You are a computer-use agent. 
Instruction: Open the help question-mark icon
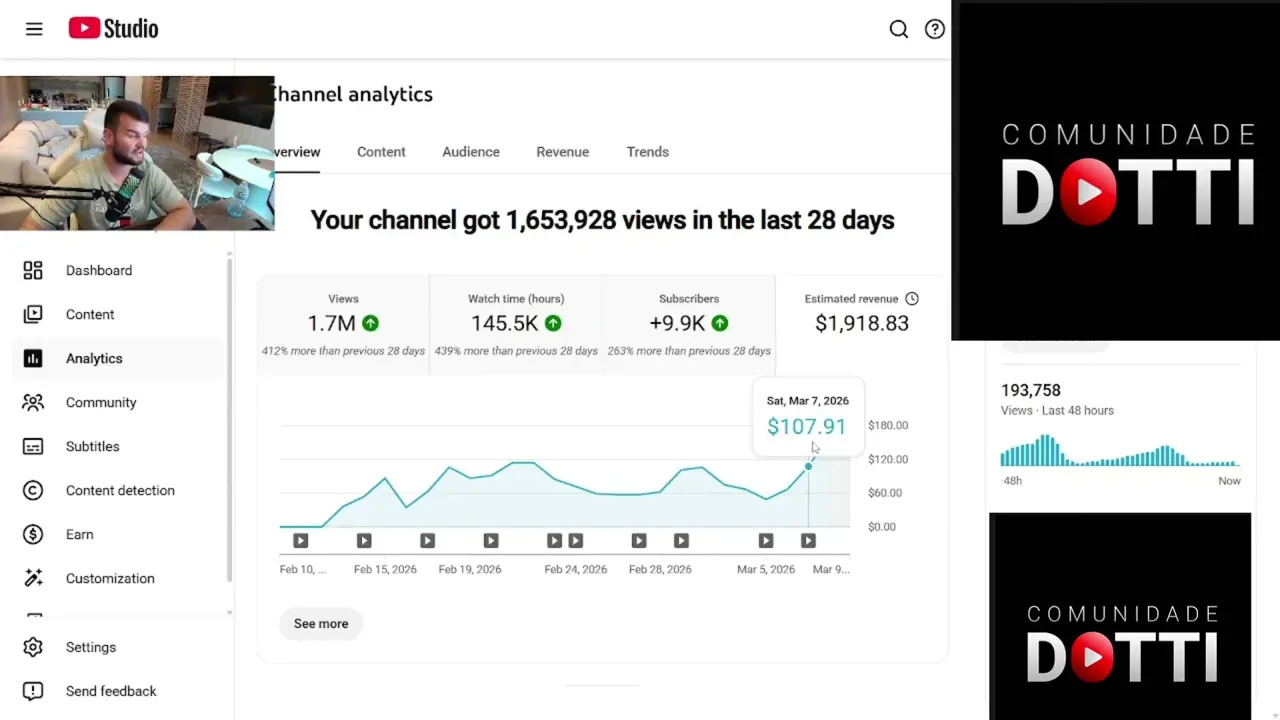click(x=935, y=29)
